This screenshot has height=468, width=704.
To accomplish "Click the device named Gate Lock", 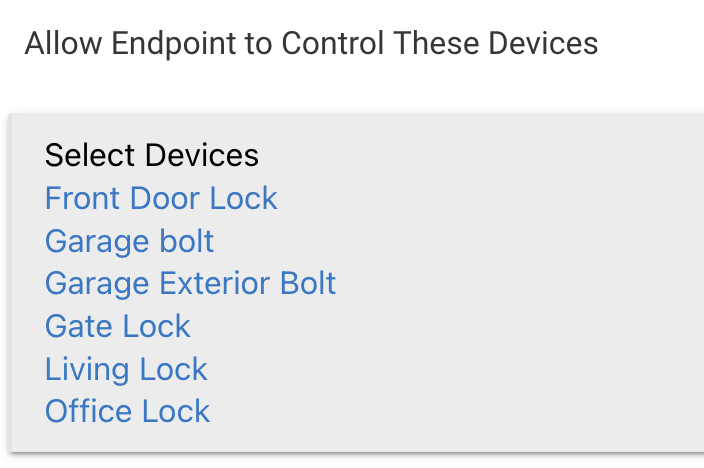I will [117, 326].
